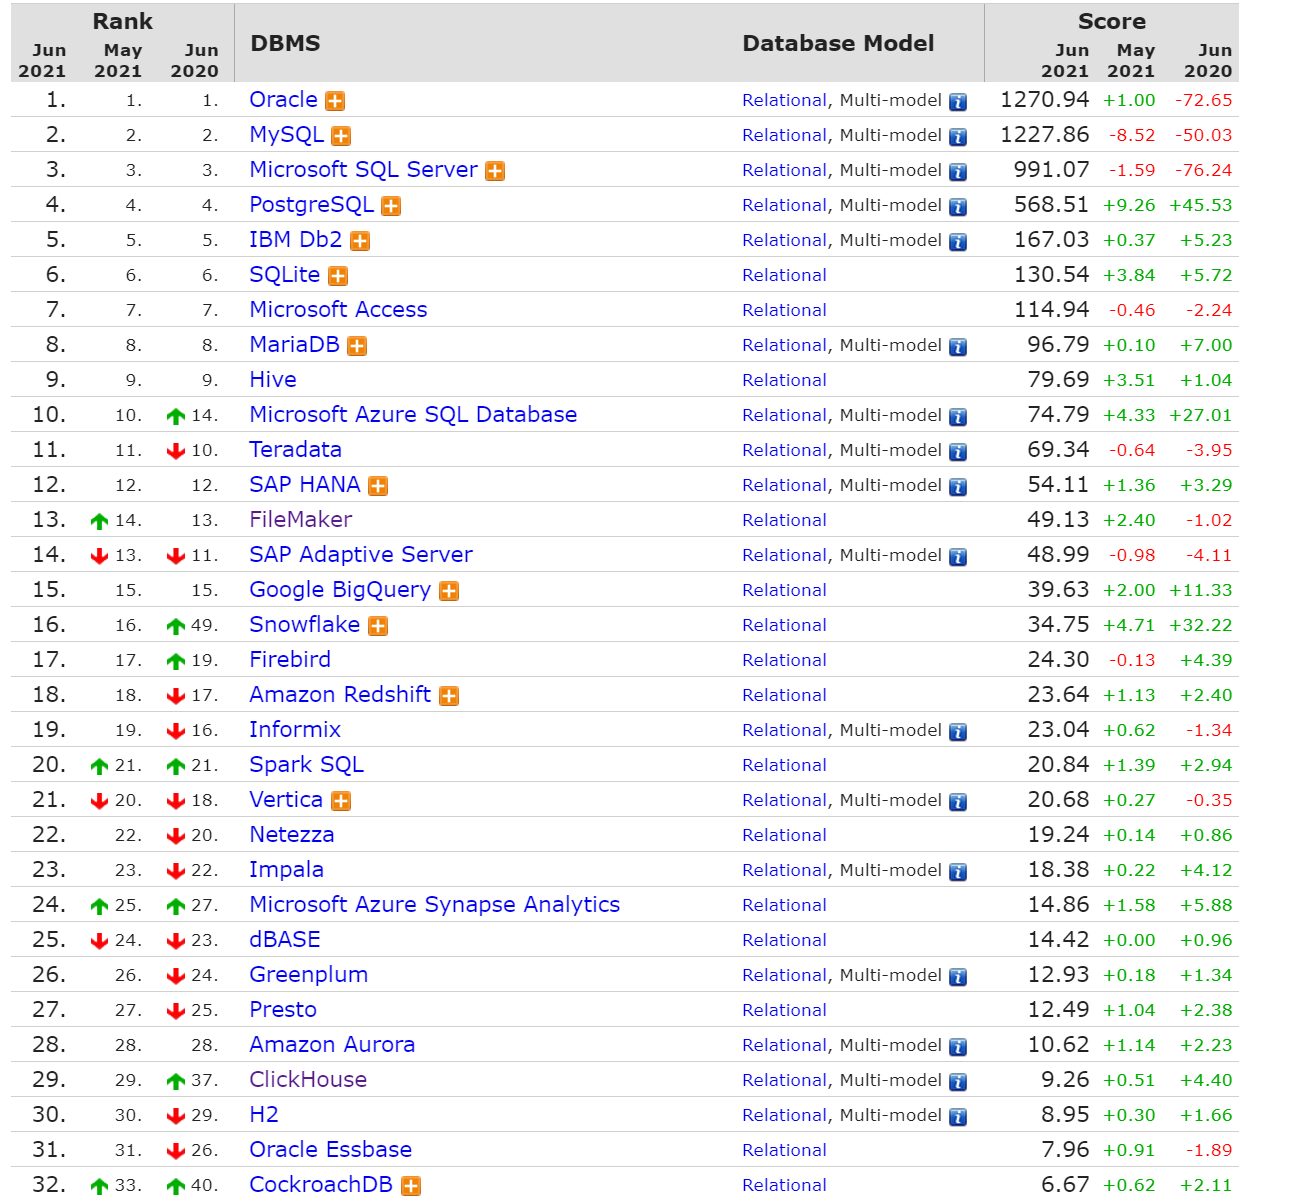Open the Microsoft Azure SQL Database link

point(413,415)
